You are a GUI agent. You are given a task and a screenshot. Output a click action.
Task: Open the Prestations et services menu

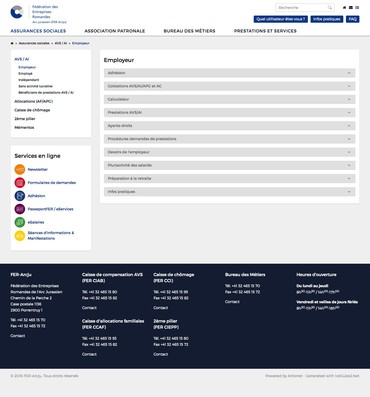click(x=265, y=31)
